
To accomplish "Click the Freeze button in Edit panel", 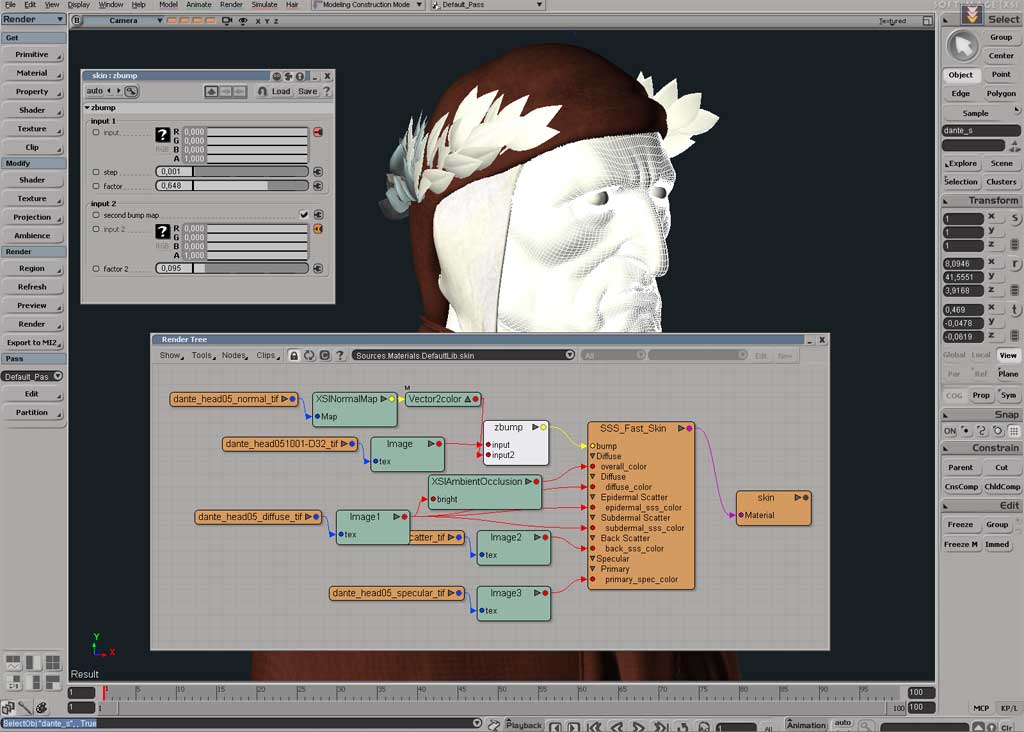I will (x=960, y=524).
